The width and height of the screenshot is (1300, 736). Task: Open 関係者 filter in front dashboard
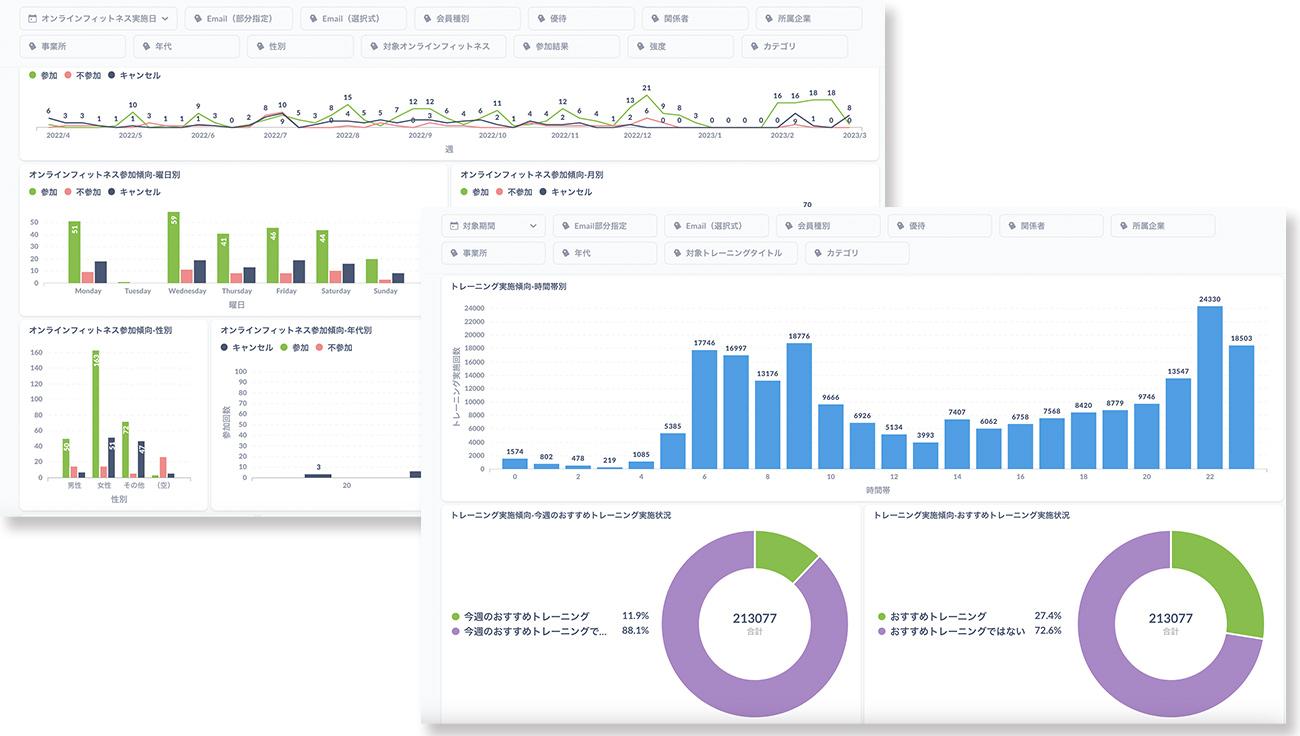pos(1051,226)
